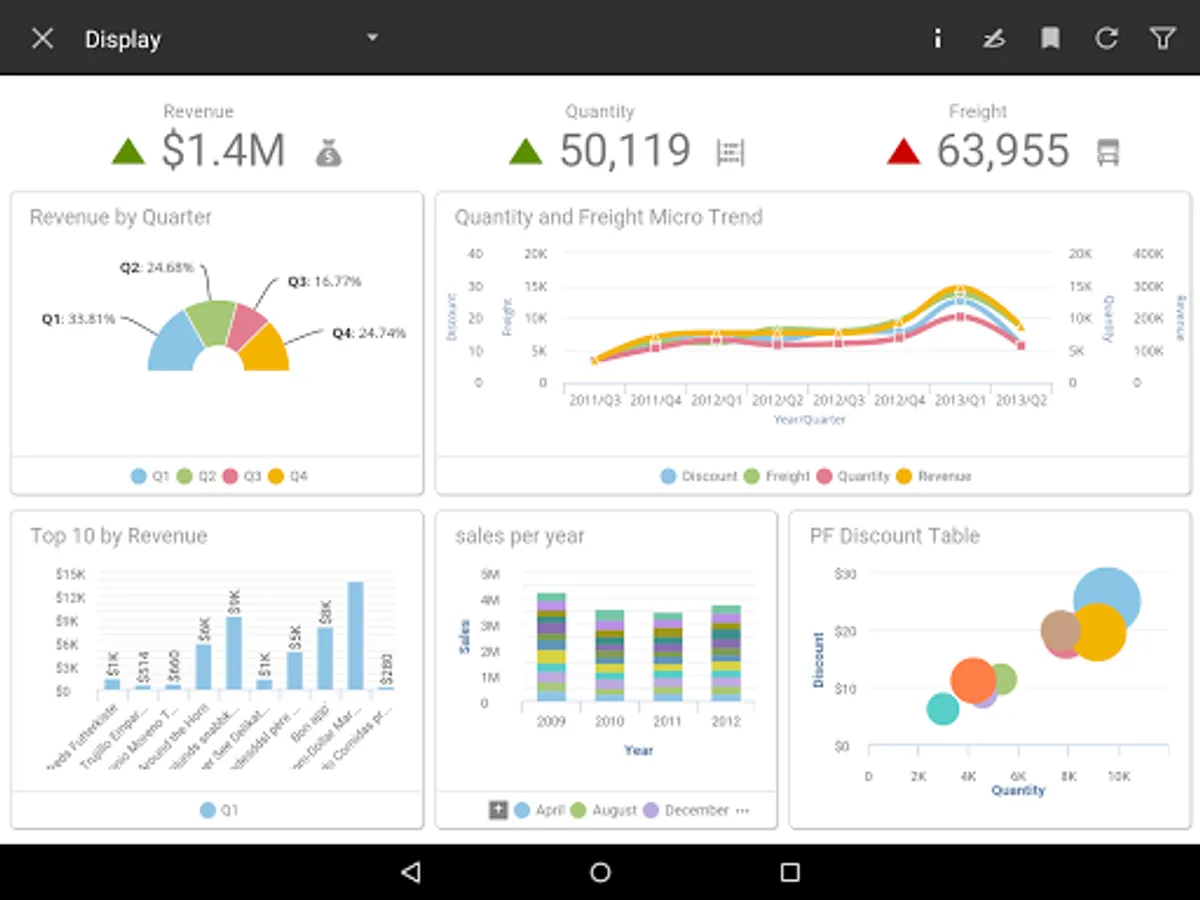The image size is (1200, 900).
Task: Select the green Q2 slice of the donut
Action: click(212, 321)
